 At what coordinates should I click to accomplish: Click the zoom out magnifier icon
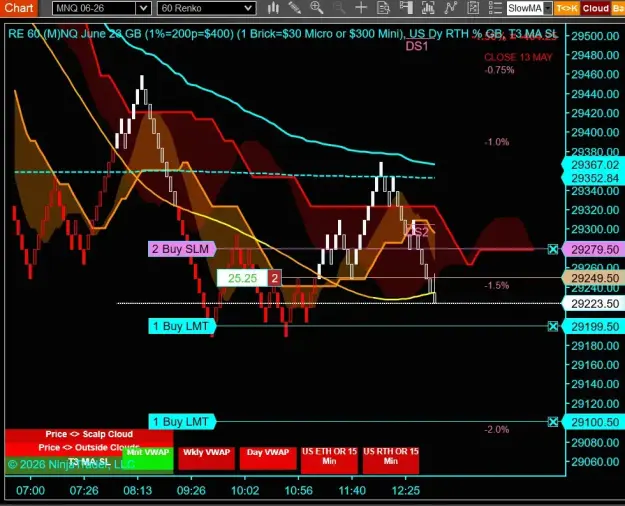pos(339,8)
